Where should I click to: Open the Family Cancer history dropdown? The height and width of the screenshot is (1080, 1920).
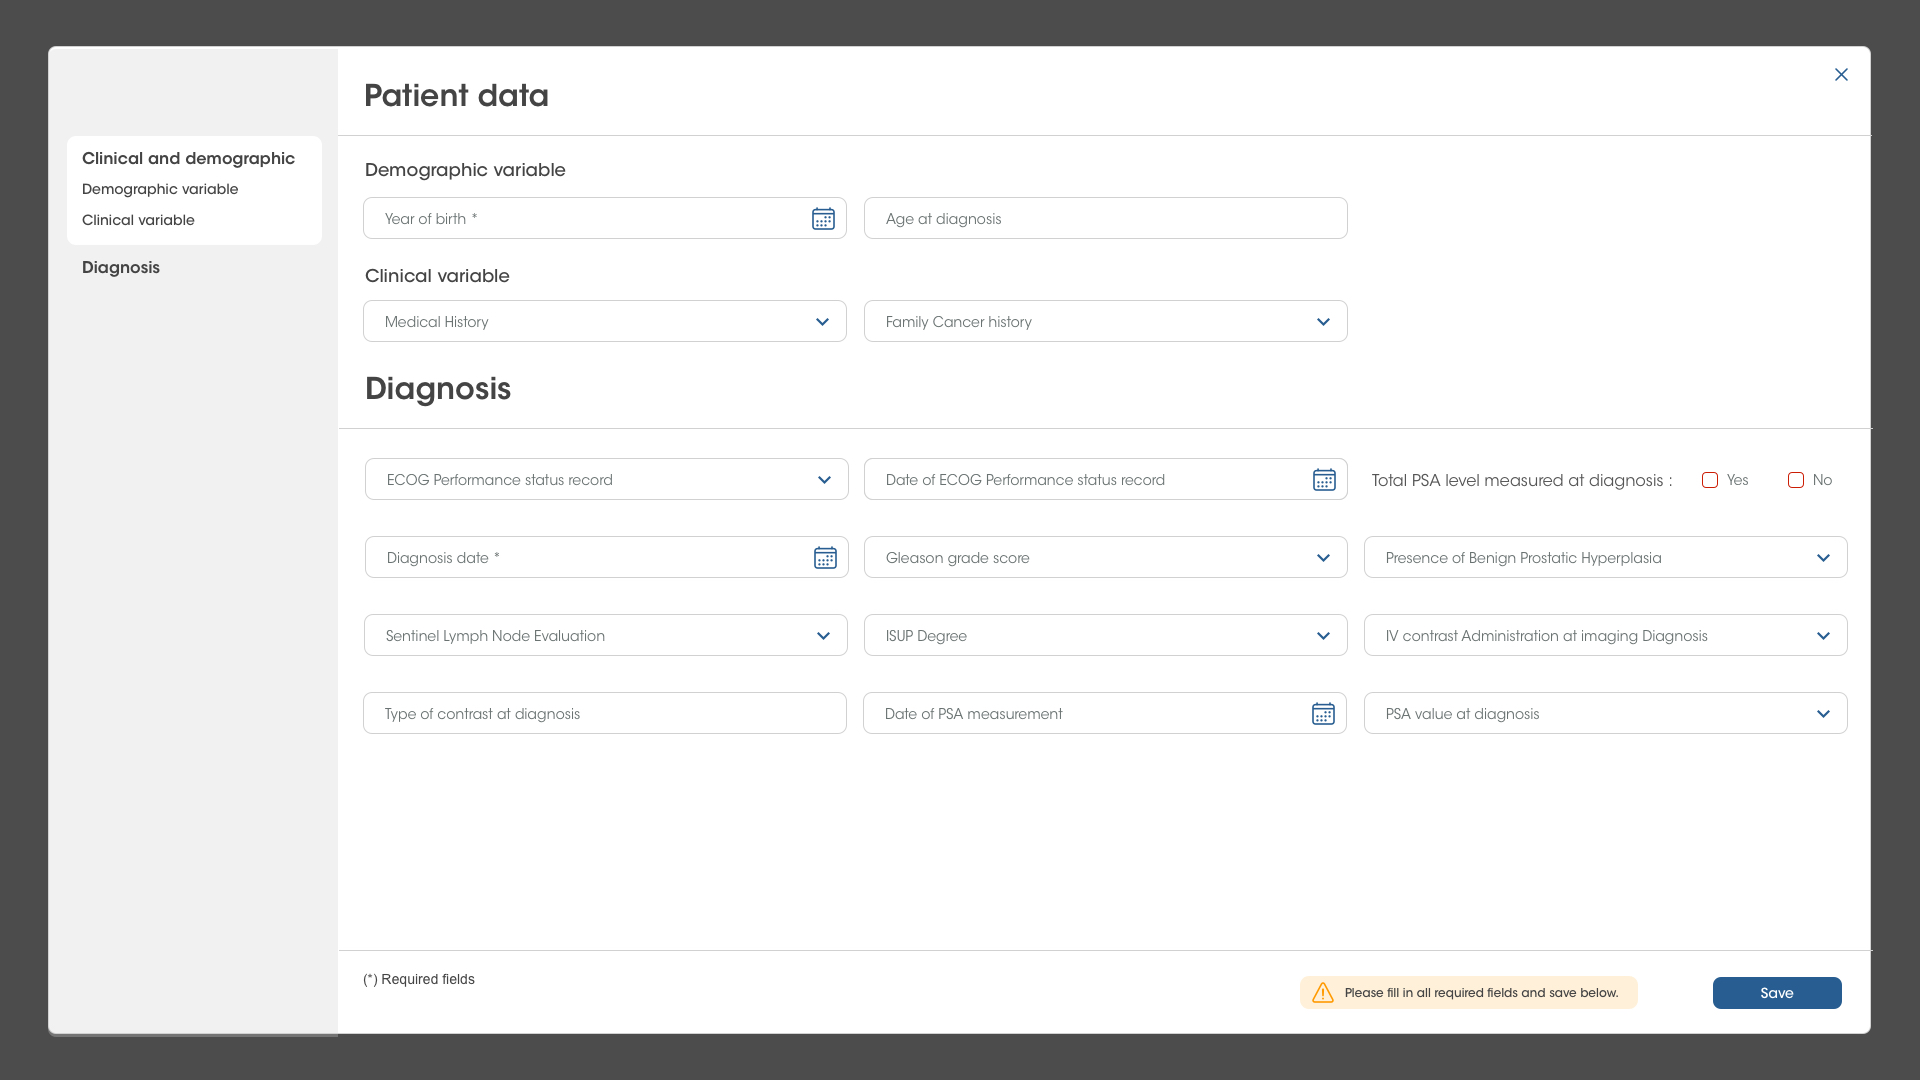(x=1323, y=321)
